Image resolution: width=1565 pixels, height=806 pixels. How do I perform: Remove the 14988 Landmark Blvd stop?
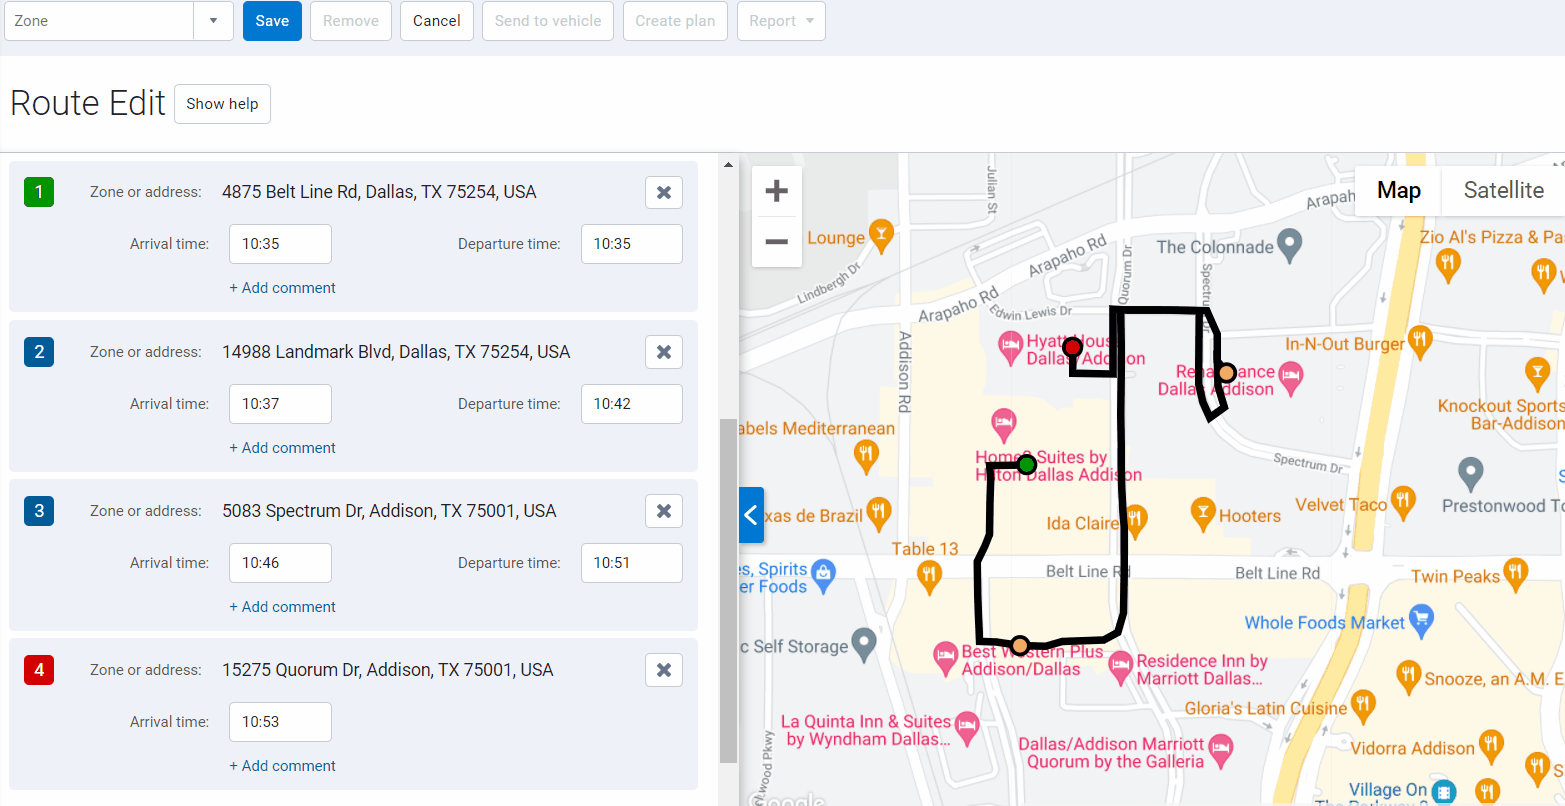(663, 351)
